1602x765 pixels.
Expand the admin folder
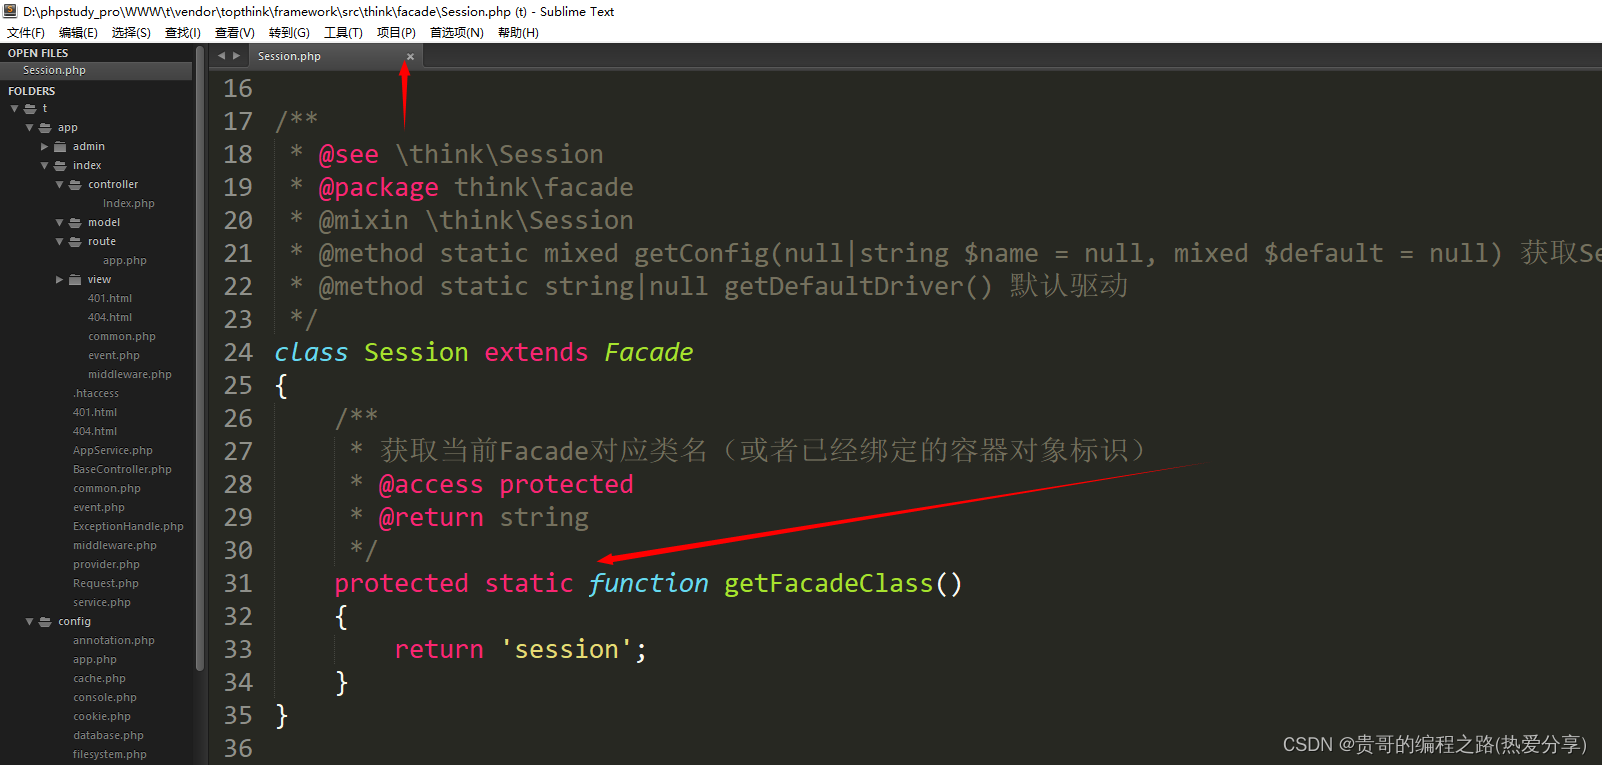(x=44, y=147)
